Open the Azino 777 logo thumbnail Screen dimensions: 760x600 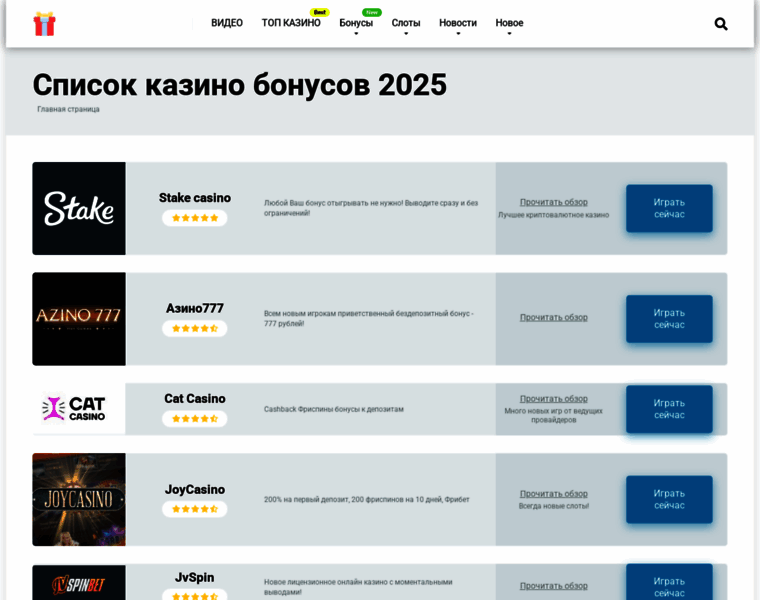[x=79, y=319]
